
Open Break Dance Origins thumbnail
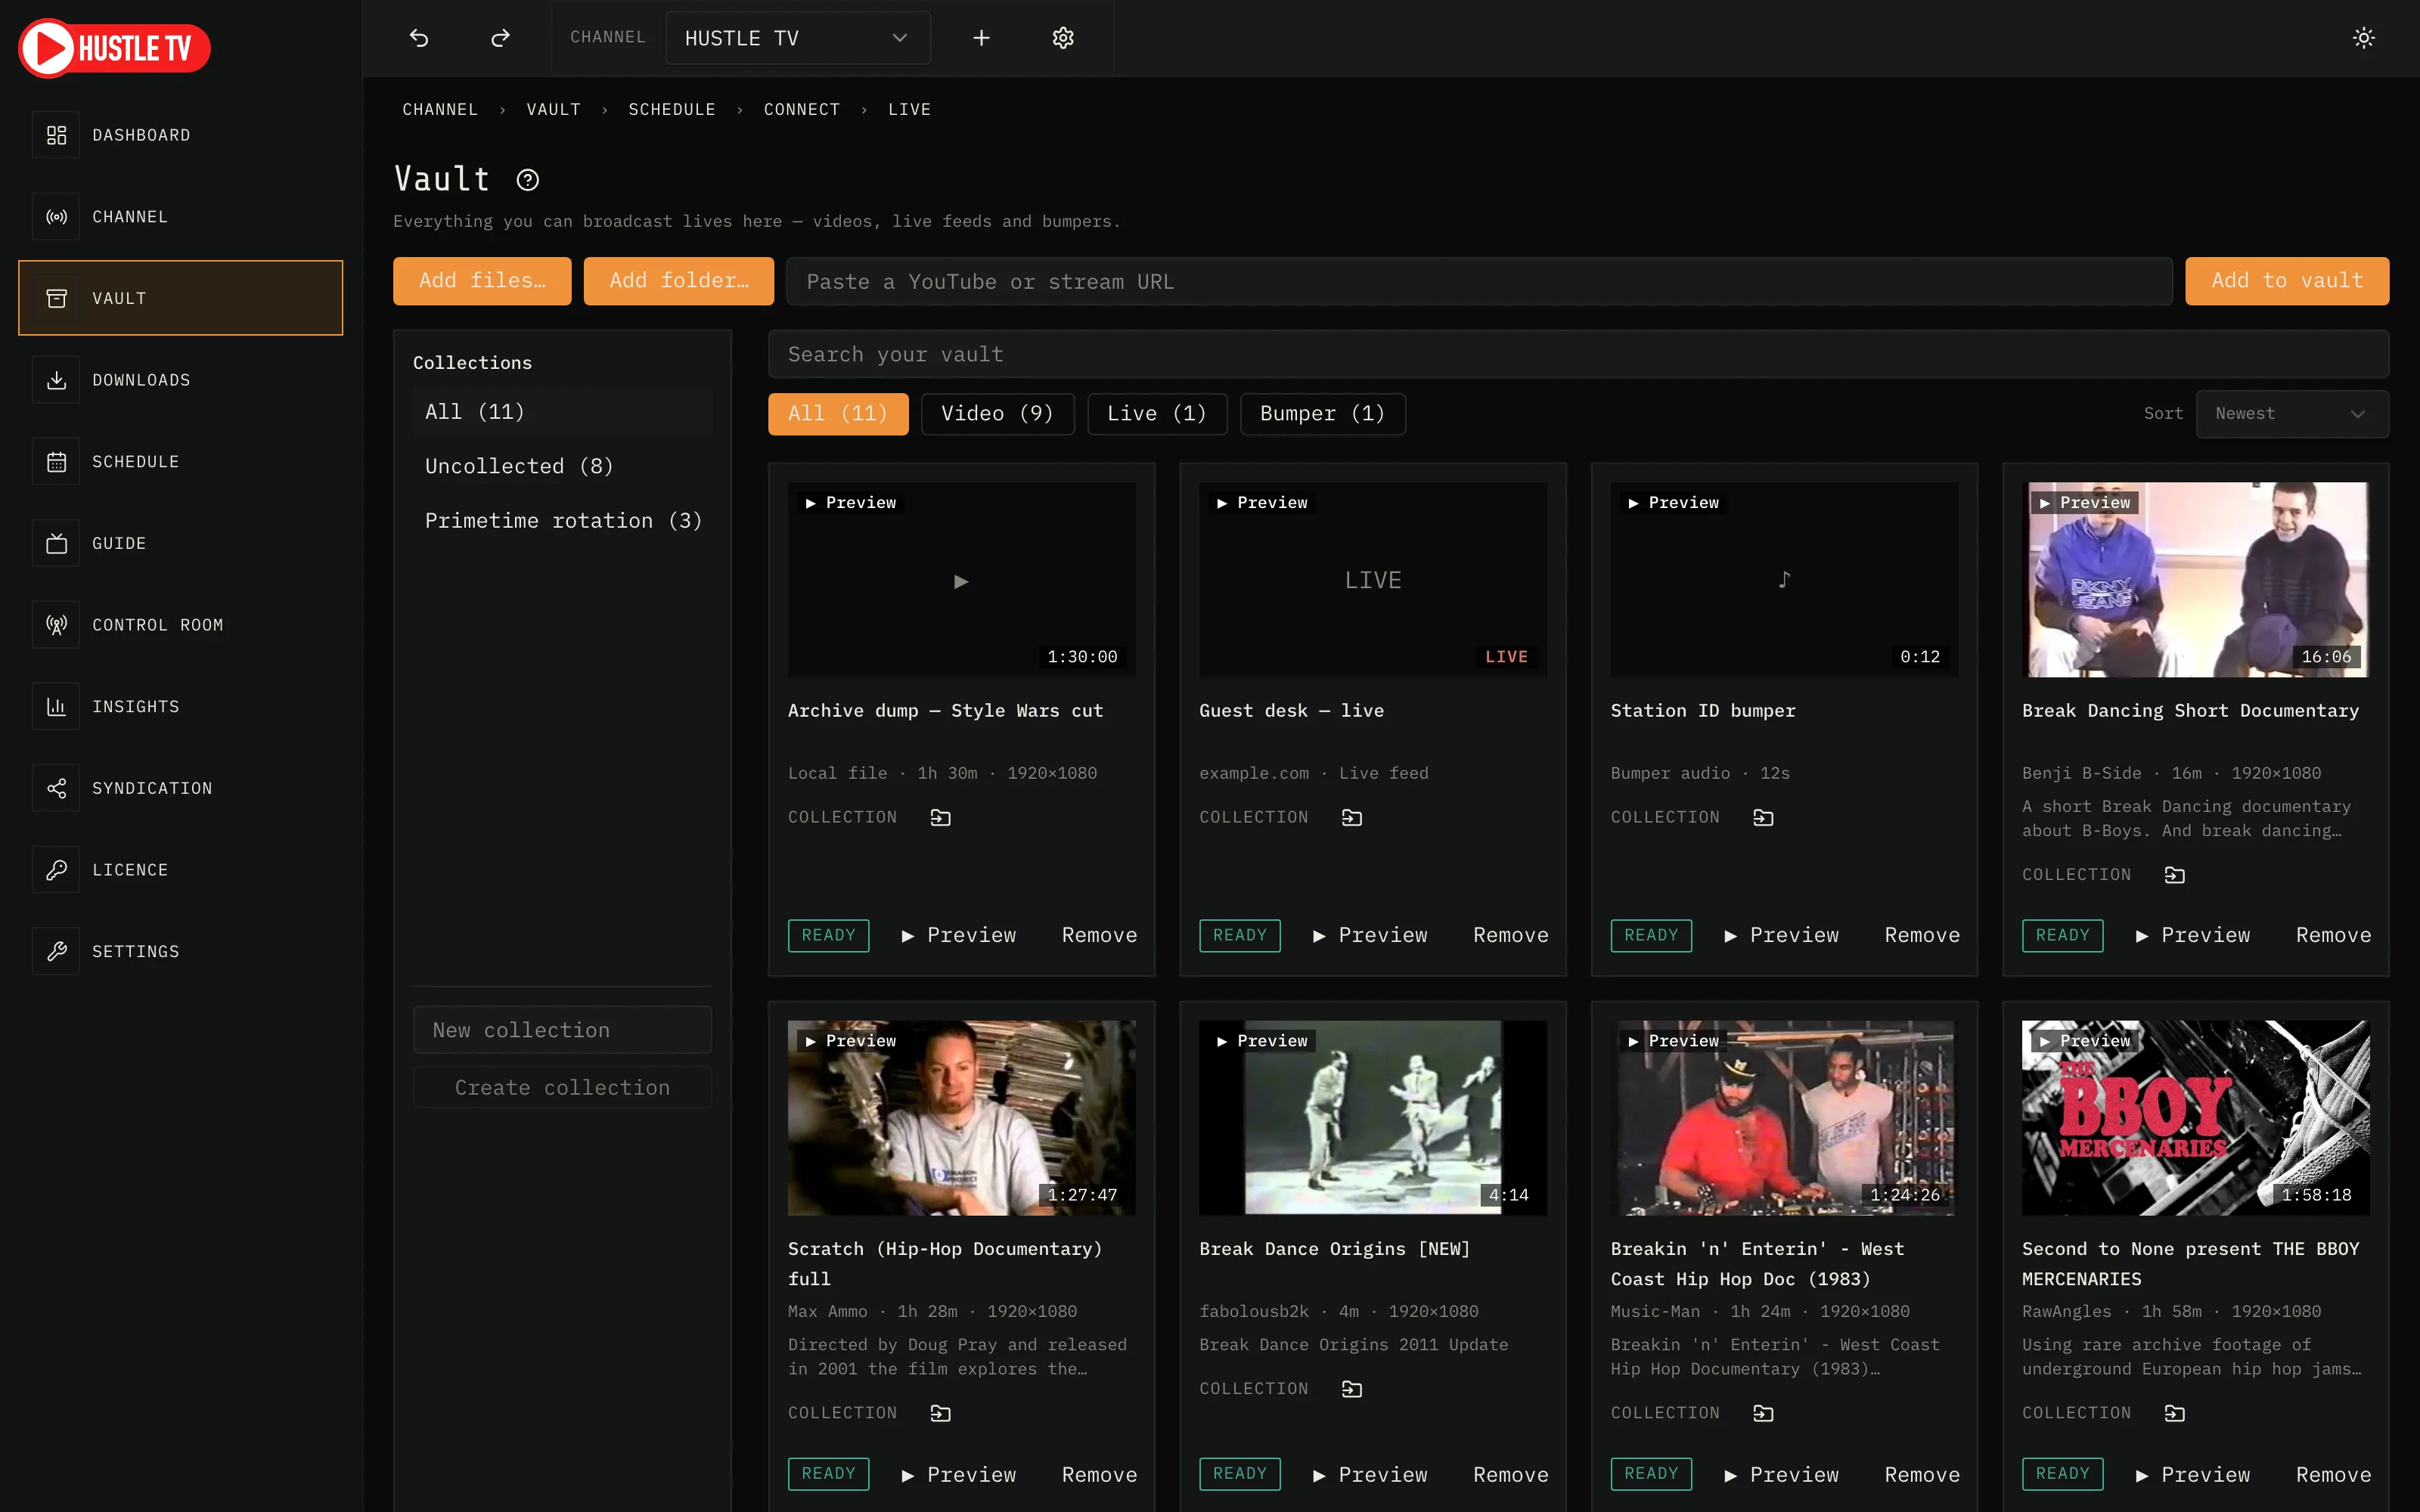(1373, 1118)
